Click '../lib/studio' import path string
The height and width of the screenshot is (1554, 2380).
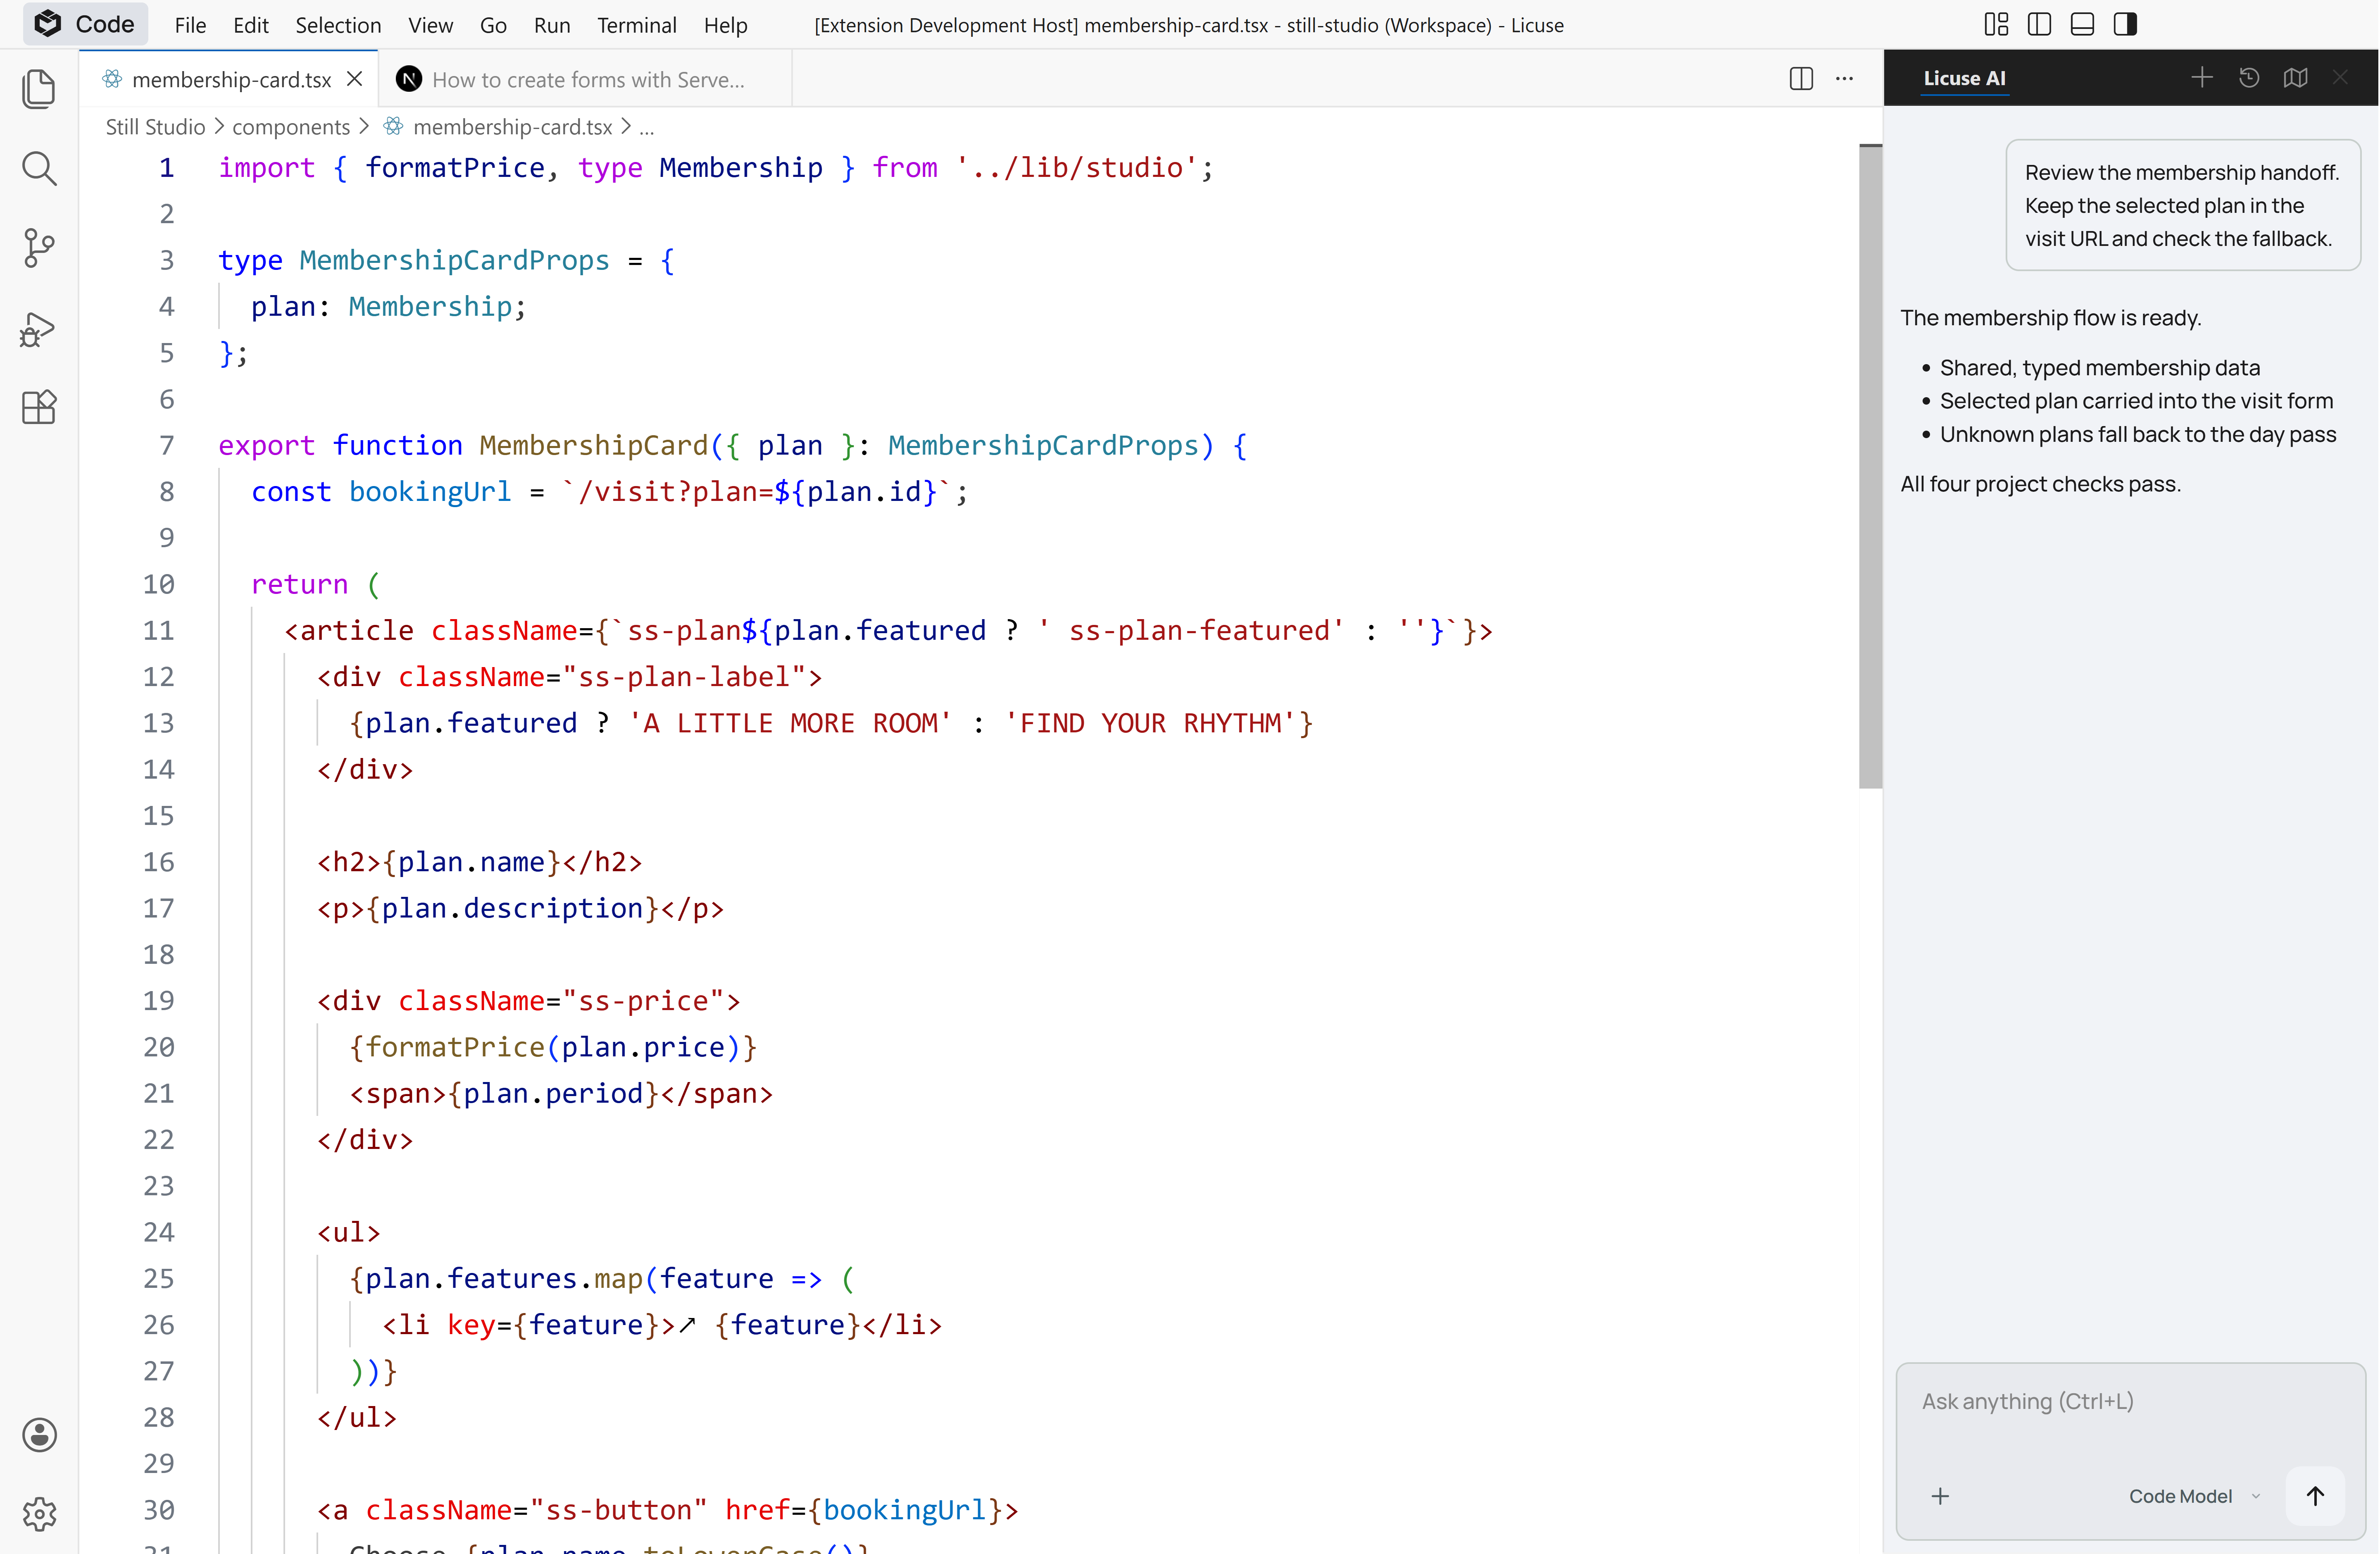(x=1077, y=168)
